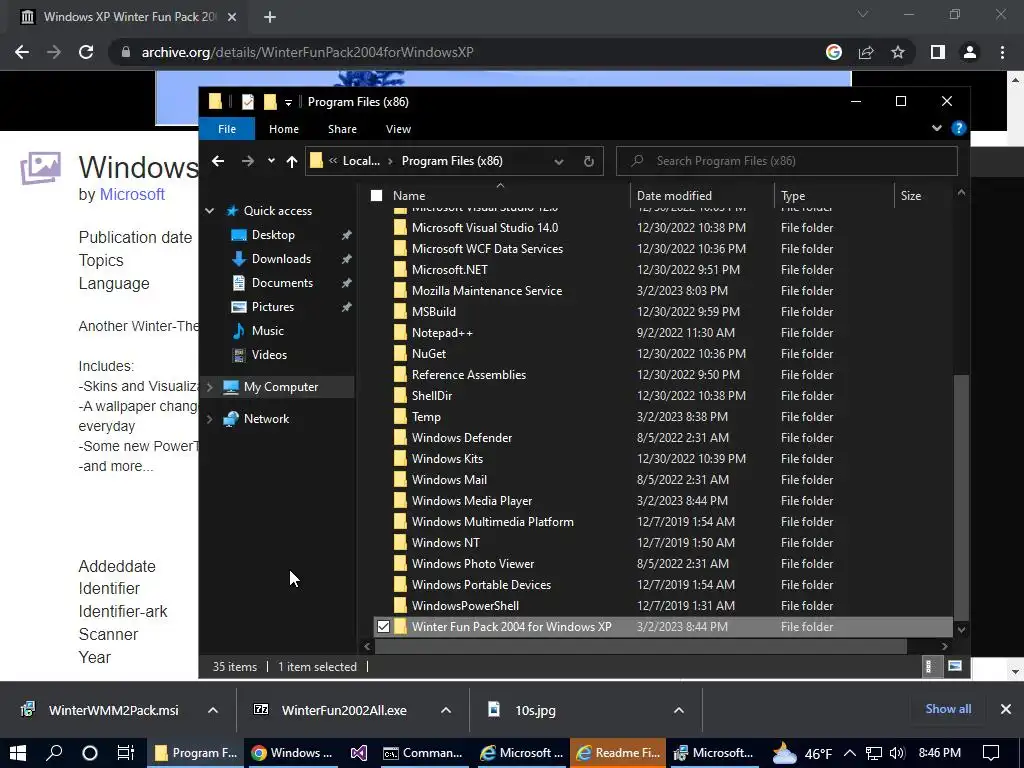Open Customize Quick Access Toolbar dropdown
This screenshot has height=768, width=1024.
pos(288,103)
